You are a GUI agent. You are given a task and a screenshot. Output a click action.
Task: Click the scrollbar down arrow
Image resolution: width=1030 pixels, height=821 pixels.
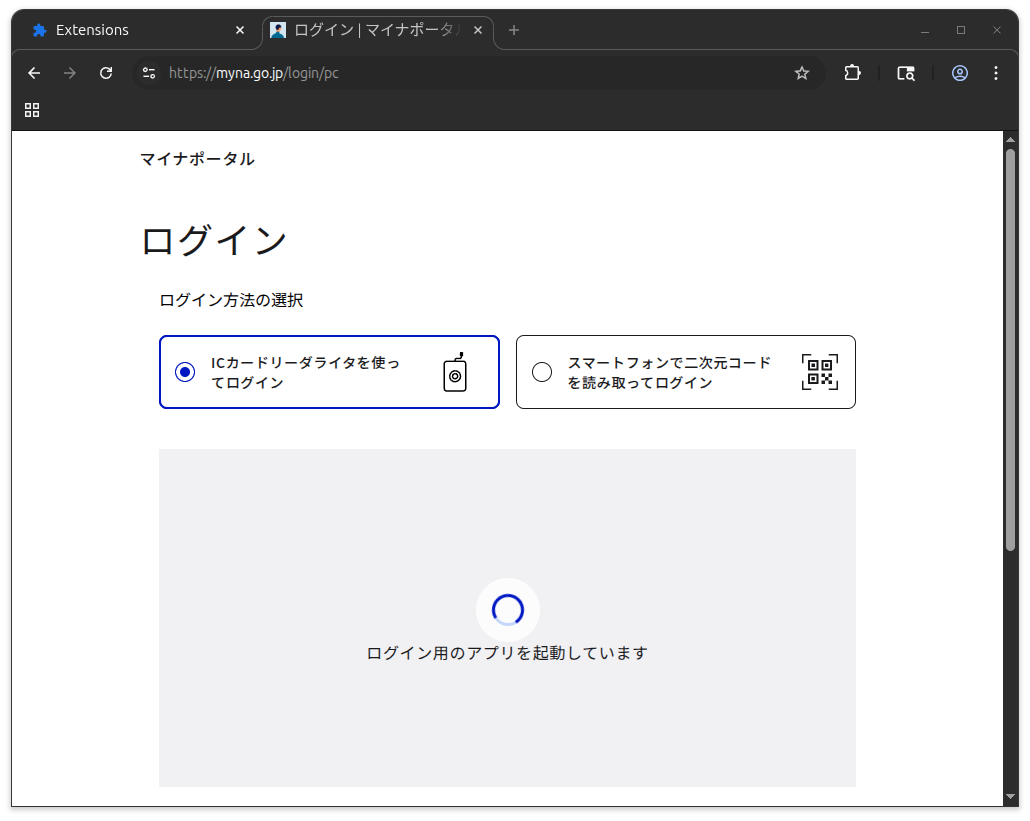pos(1010,796)
